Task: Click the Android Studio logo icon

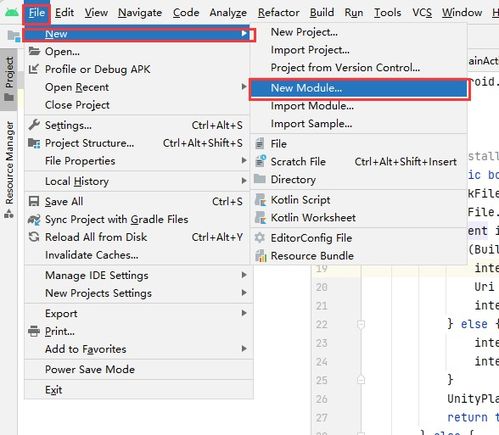Action: point(12,13)
